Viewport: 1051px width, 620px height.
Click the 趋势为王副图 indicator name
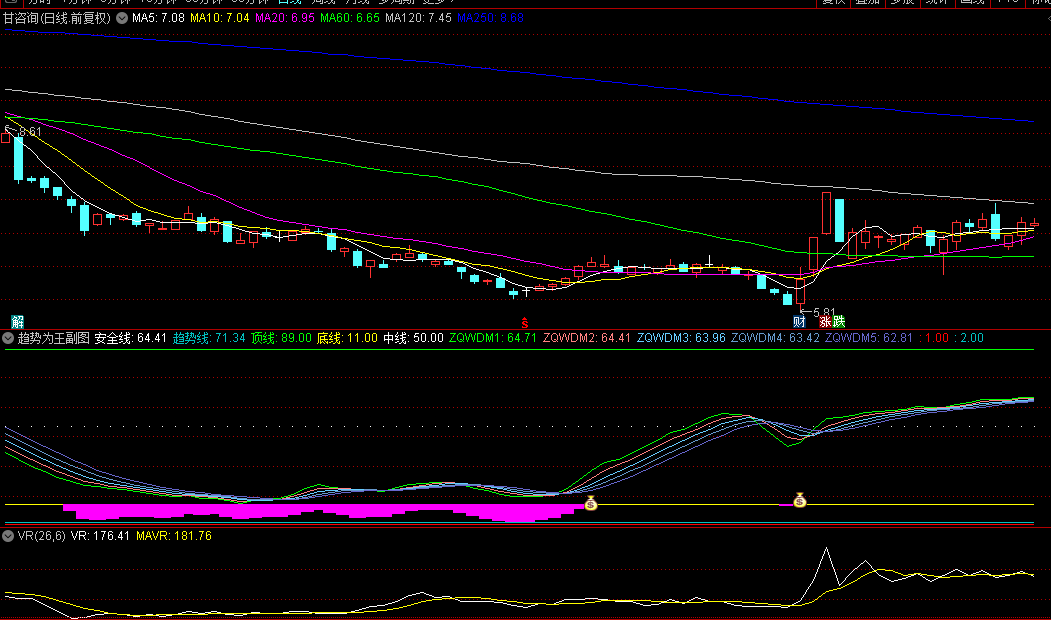click(54, 338)
